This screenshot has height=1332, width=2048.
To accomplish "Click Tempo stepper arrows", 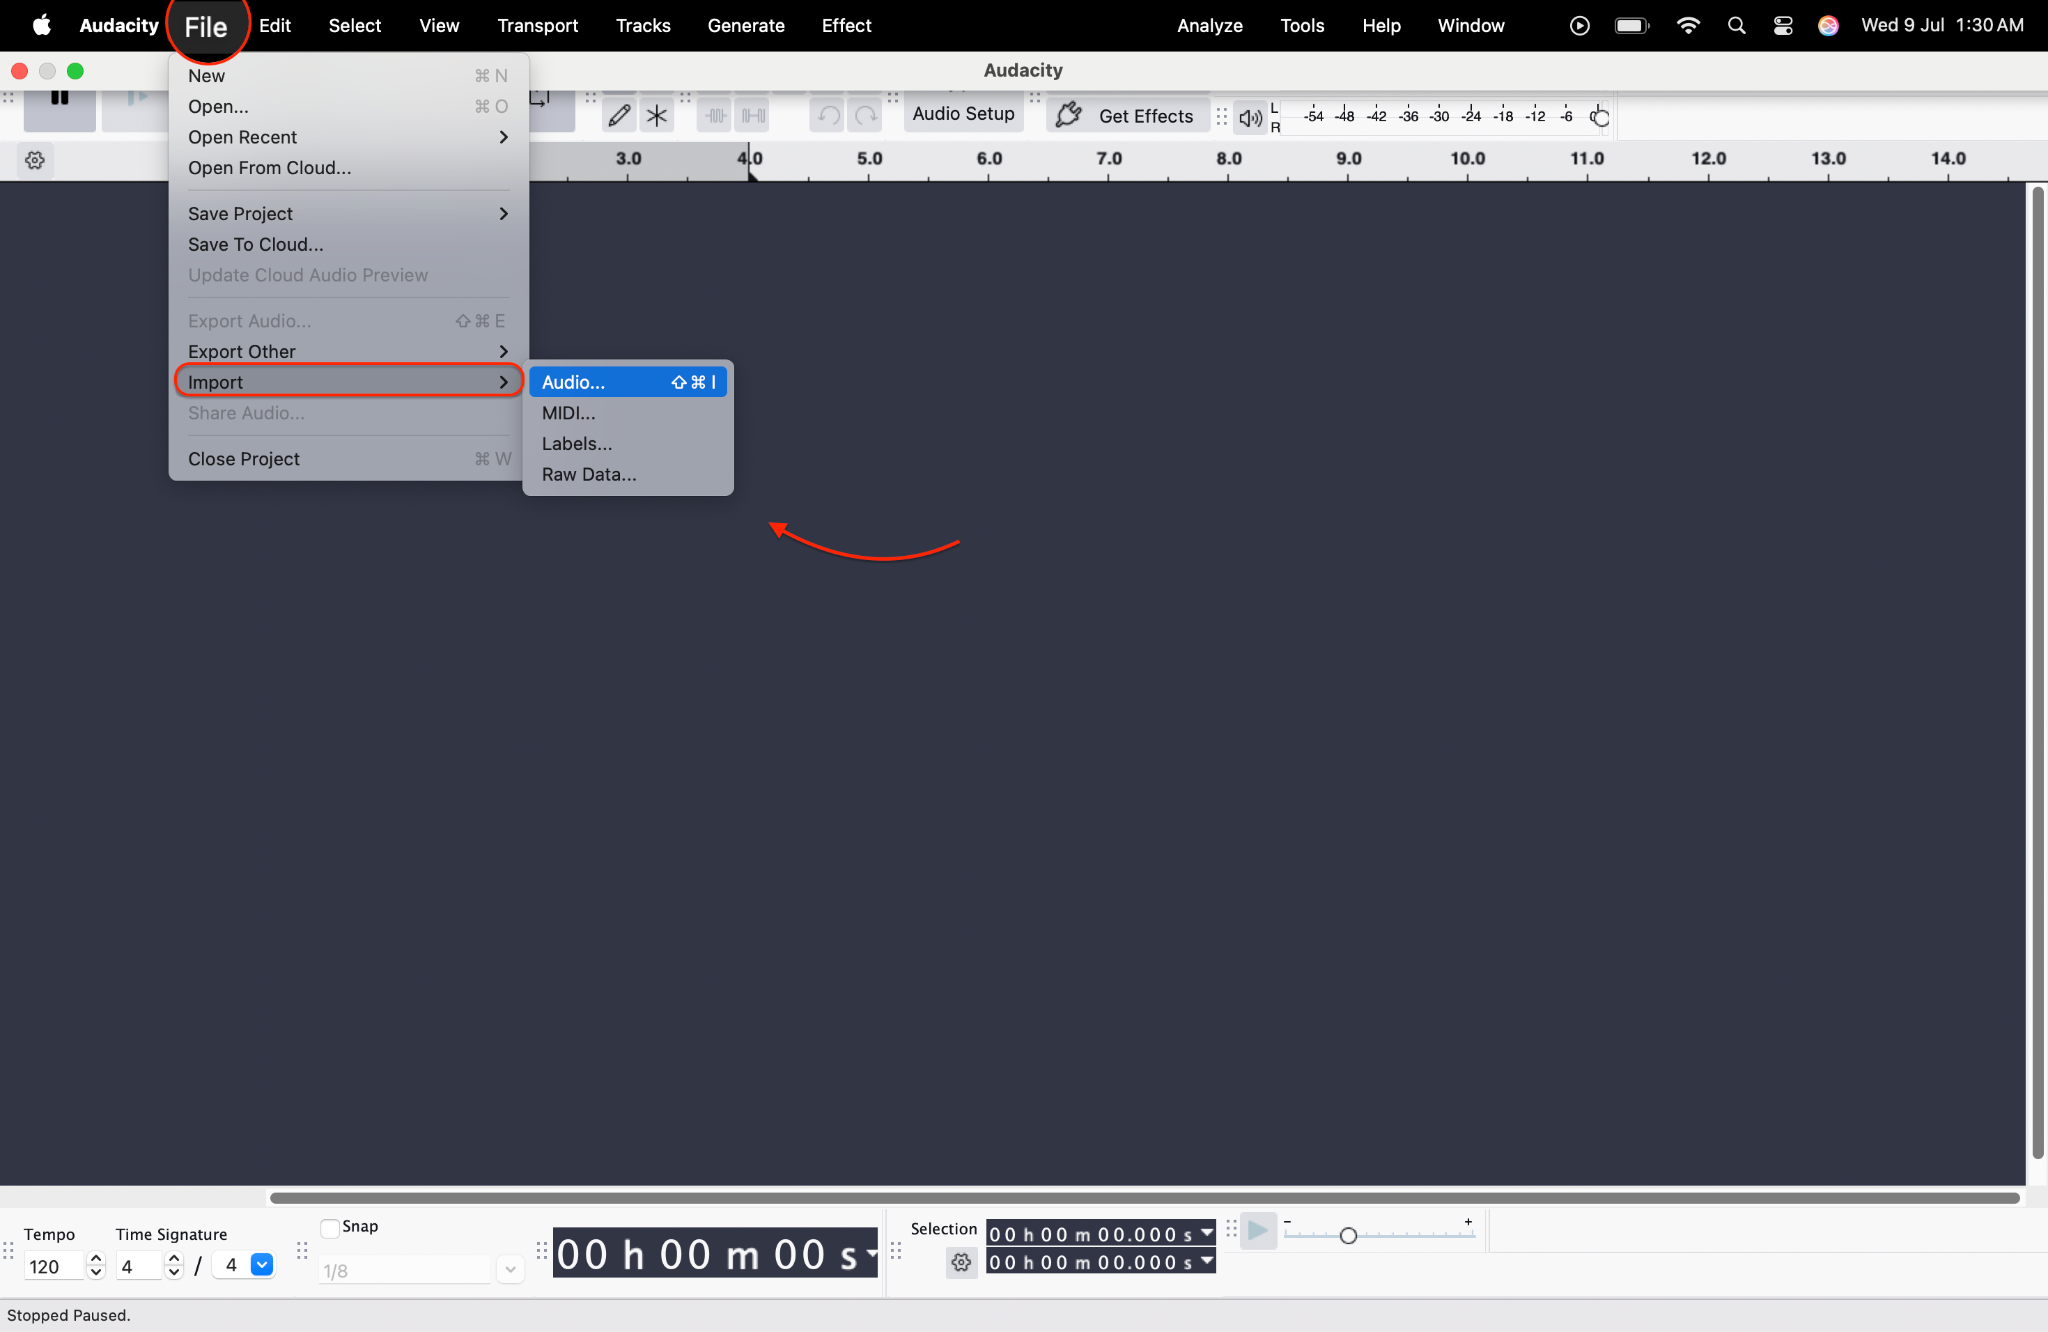I will pyautogui.click(x=96, y=1266).
